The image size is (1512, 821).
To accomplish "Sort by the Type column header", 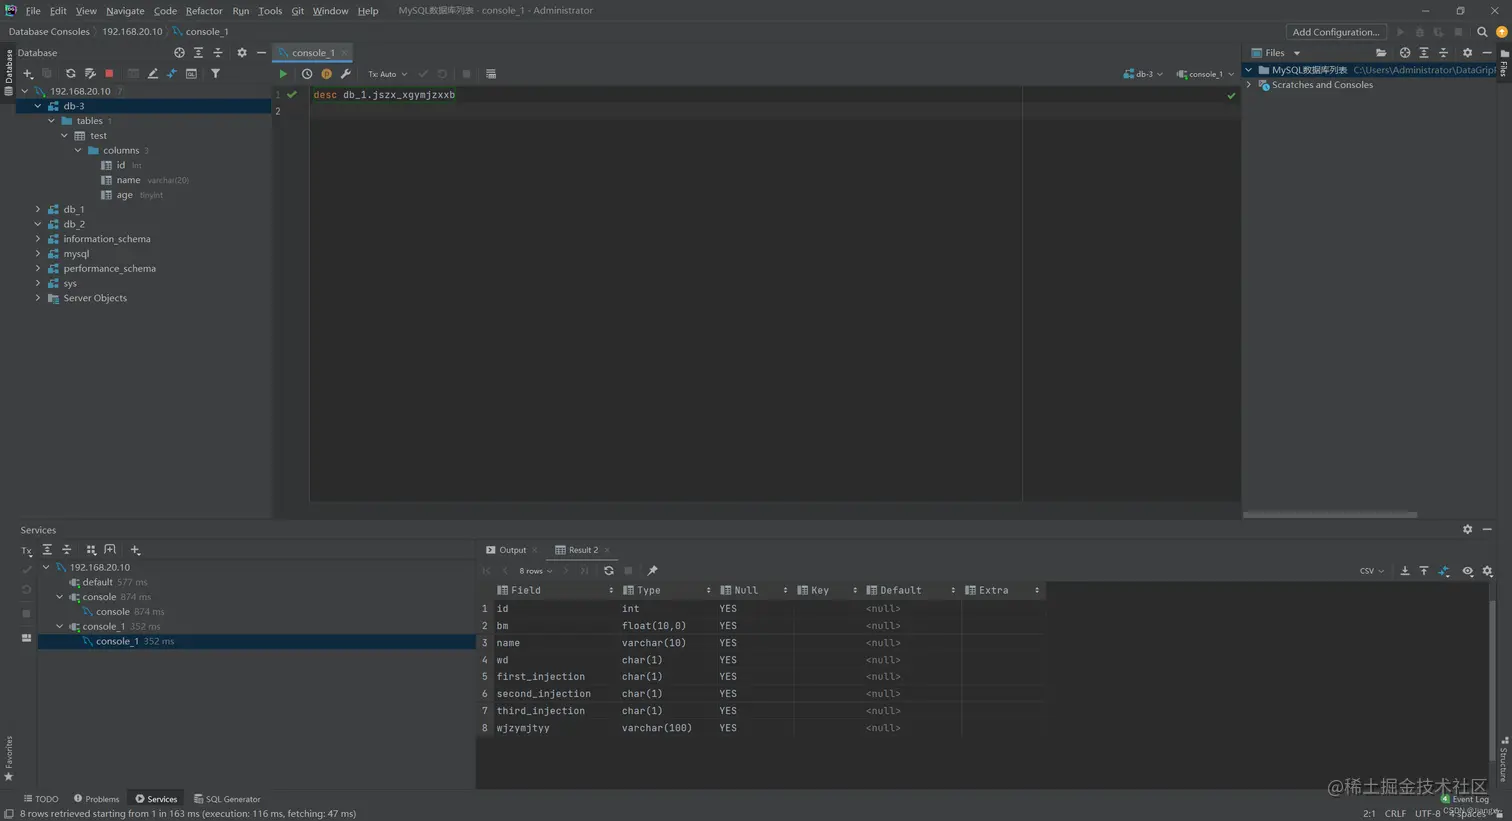I will click(x=666, y=590).
